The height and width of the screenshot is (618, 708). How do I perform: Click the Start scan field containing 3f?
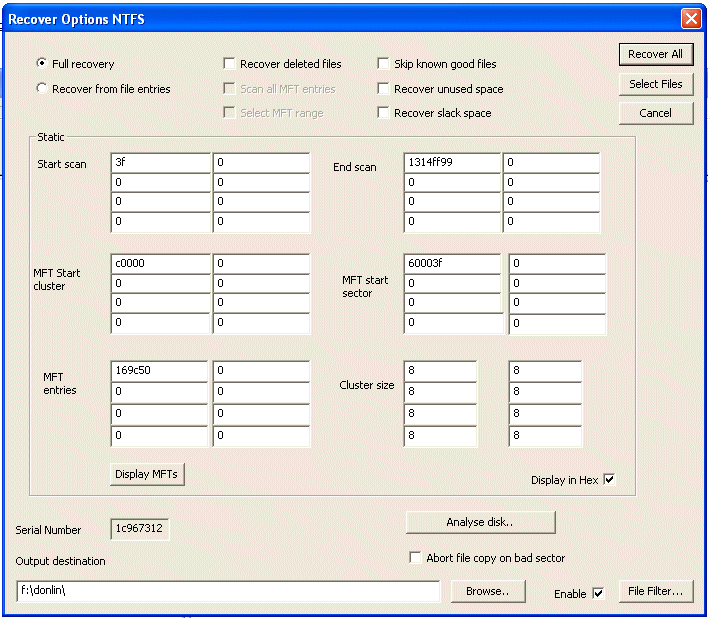[x=160, y=162]
